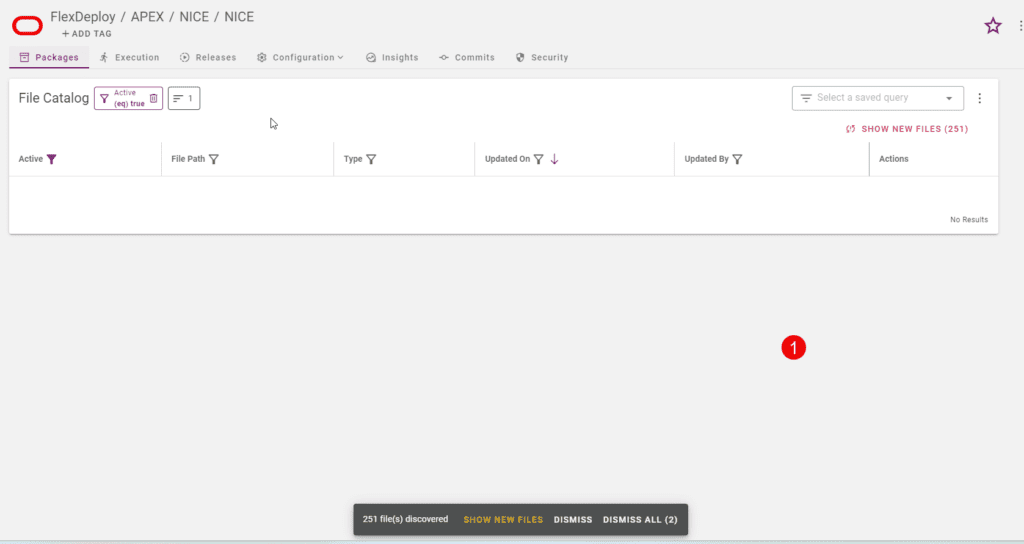This screenshot has height=544, width=1024.
Task: Open File Catalog more options menu
Action: (979, 99)
